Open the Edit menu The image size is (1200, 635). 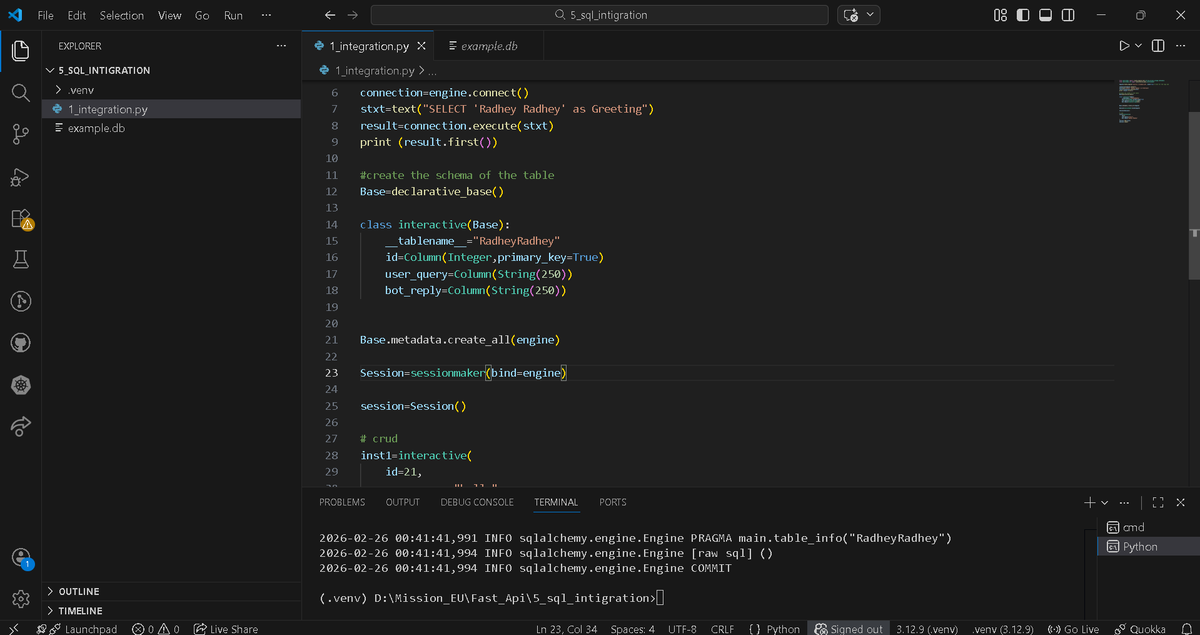76,15
